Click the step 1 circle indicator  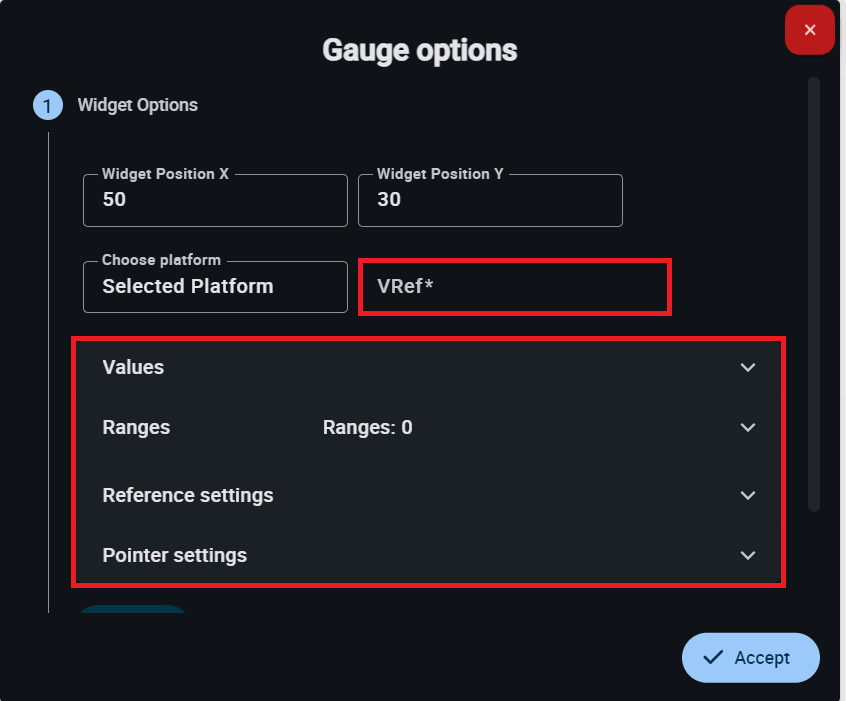point(48,105)
